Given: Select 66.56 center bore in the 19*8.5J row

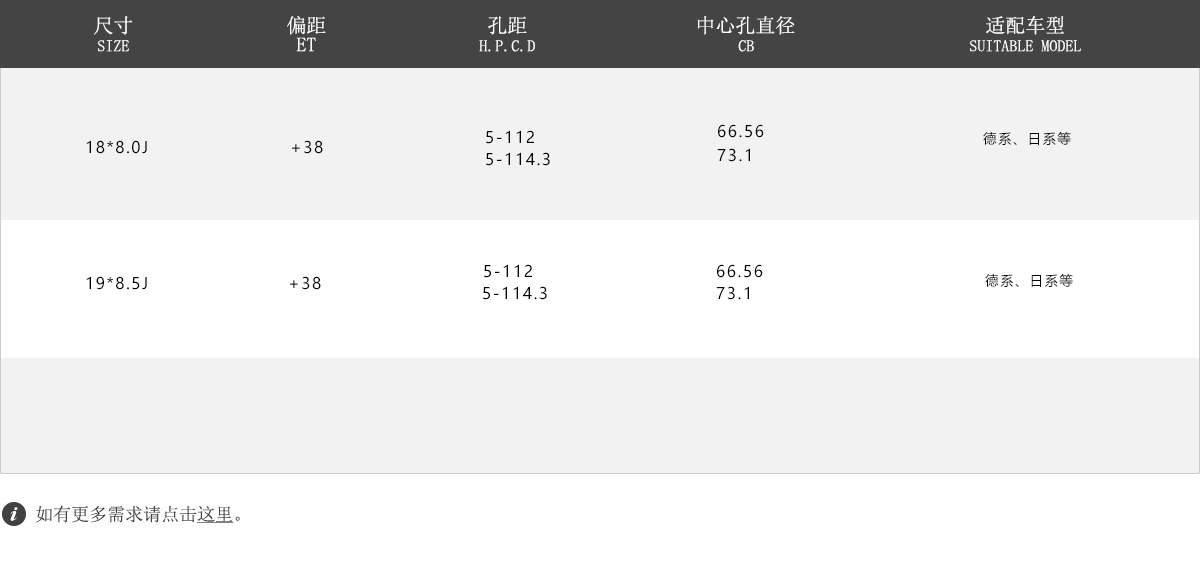Looking at the screenshot, I should click(740, 272).
